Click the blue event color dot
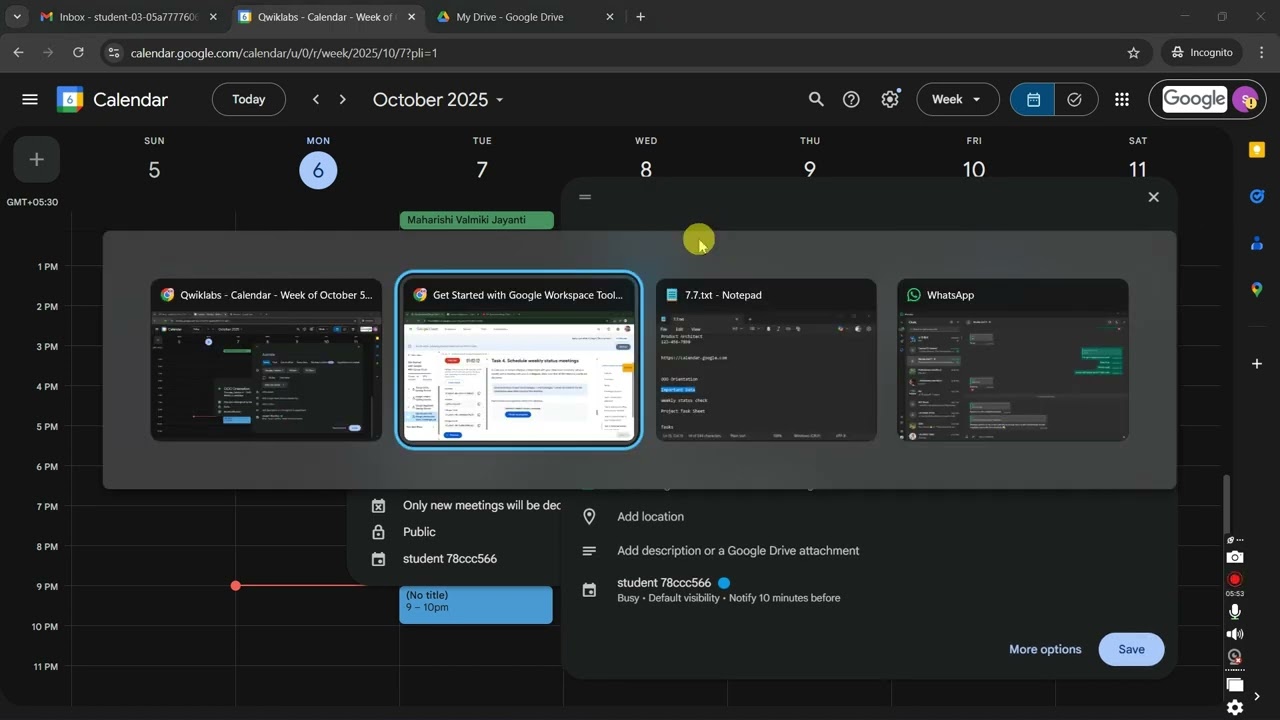 (724, 583)
